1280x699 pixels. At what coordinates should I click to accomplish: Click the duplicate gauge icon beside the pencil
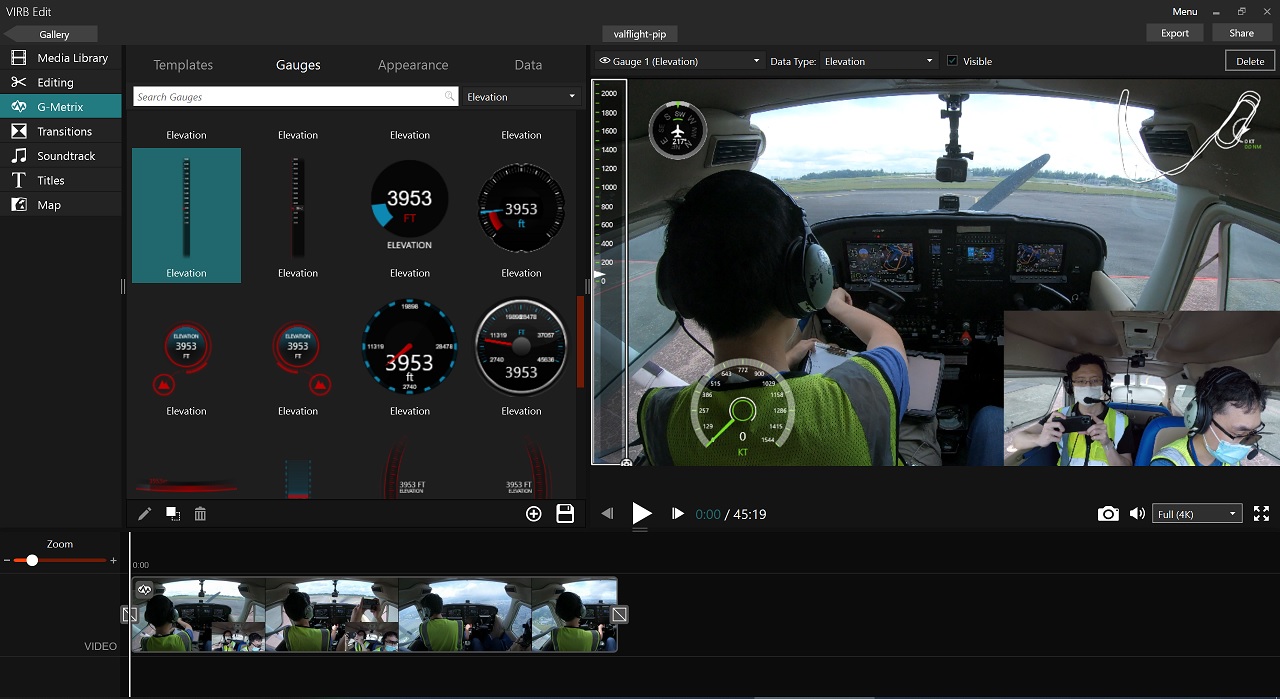[173, 514]
